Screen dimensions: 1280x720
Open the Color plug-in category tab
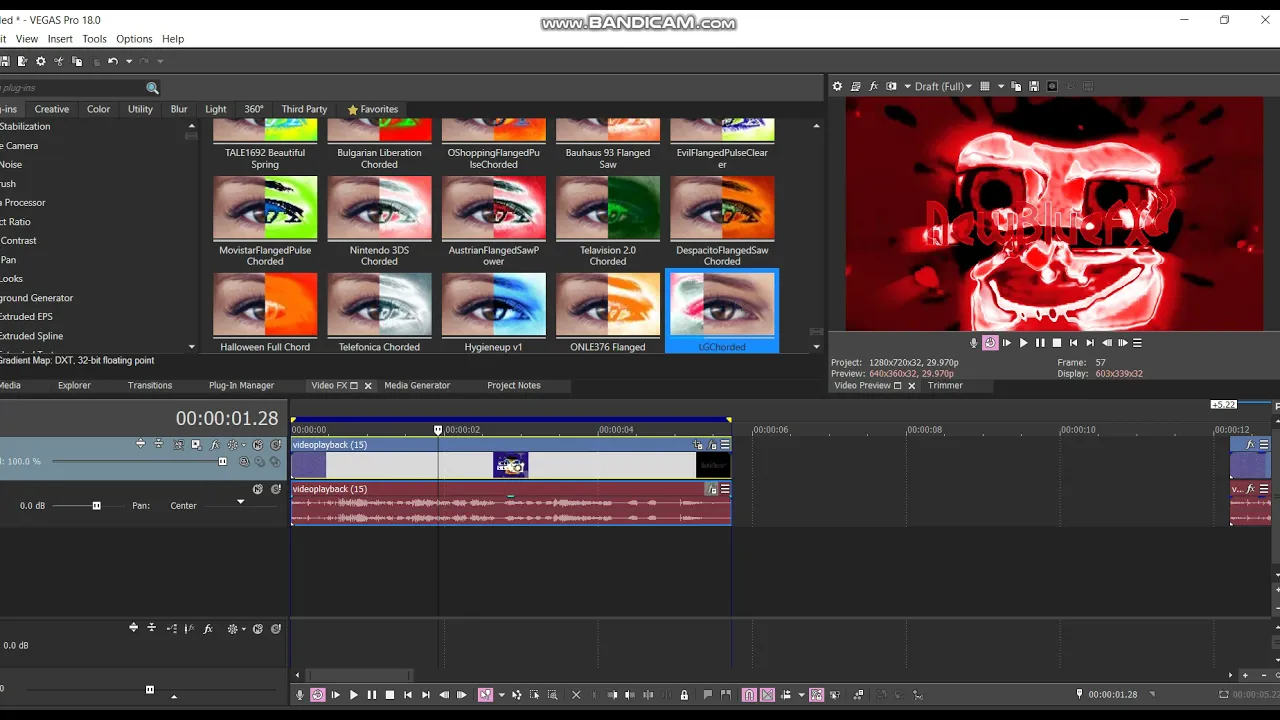pos(99,109)
